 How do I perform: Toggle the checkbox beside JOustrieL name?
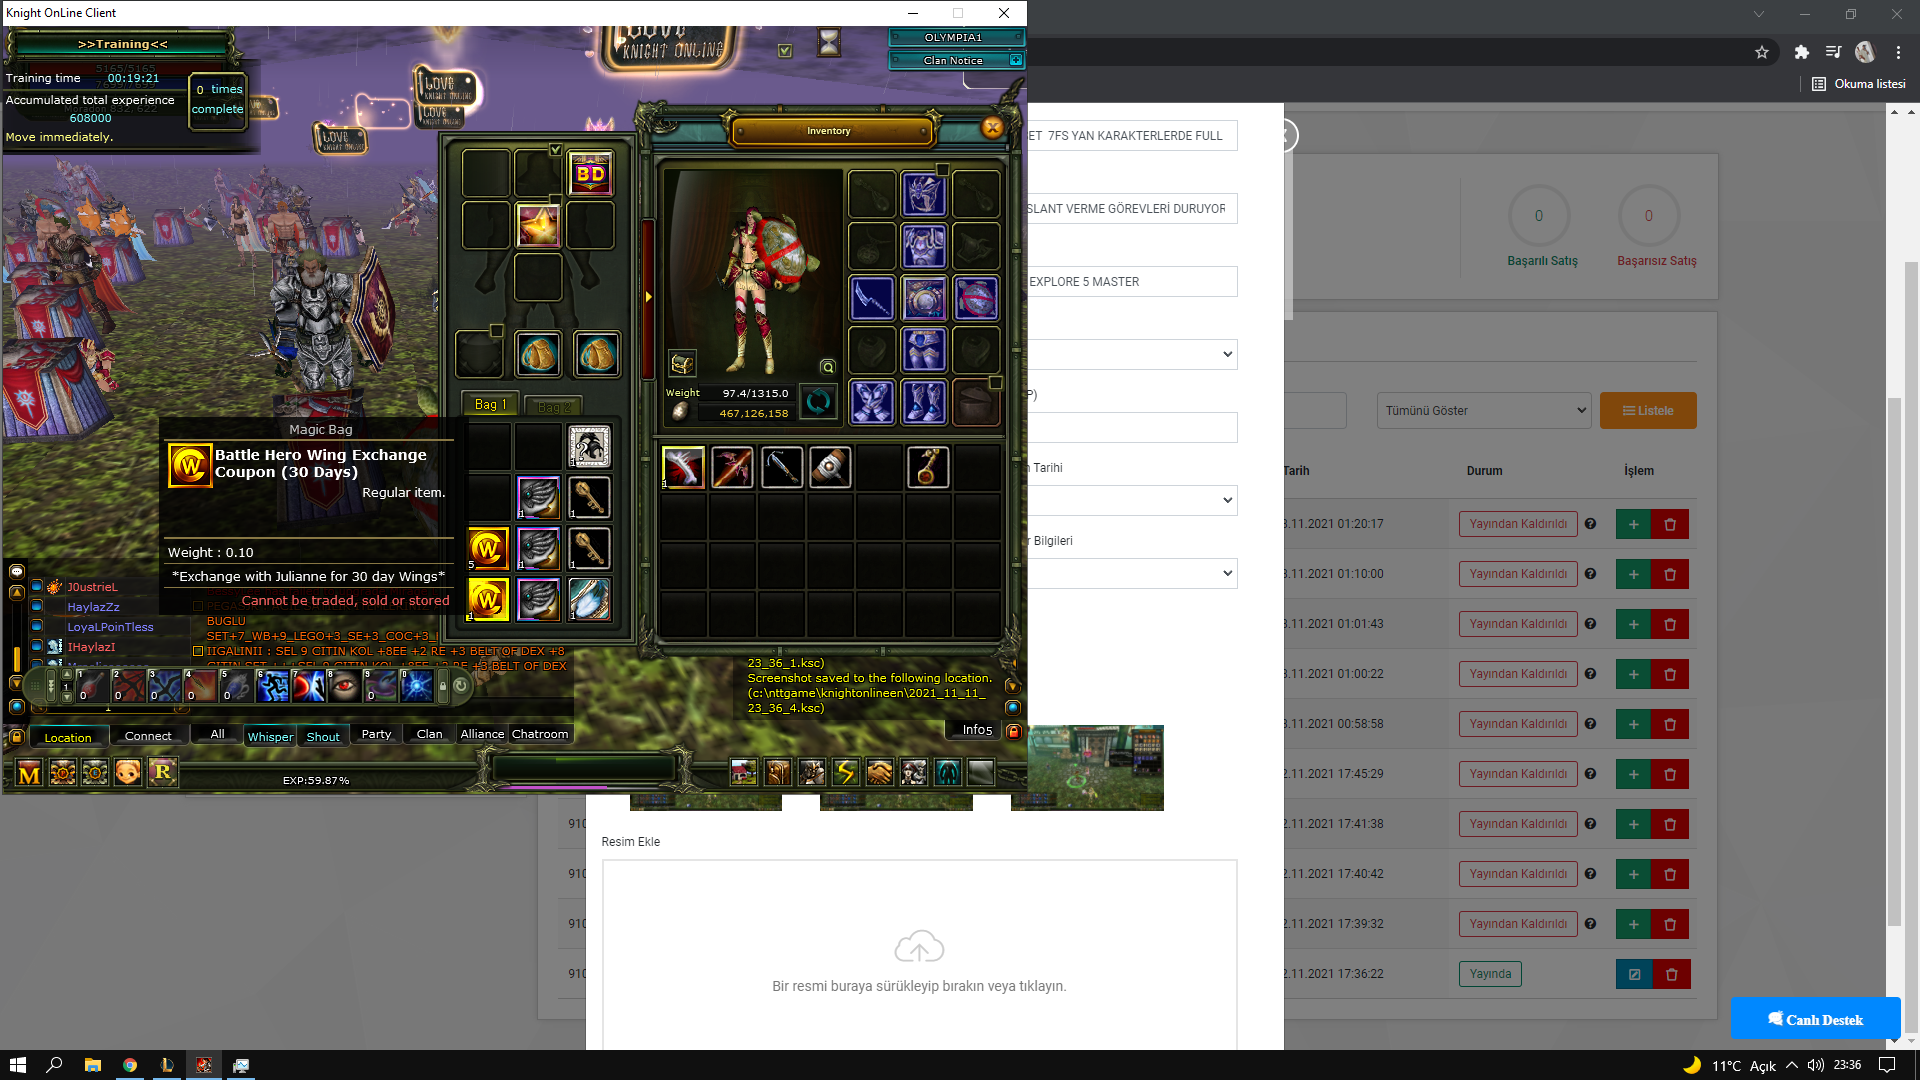click(x=37, y=587)
